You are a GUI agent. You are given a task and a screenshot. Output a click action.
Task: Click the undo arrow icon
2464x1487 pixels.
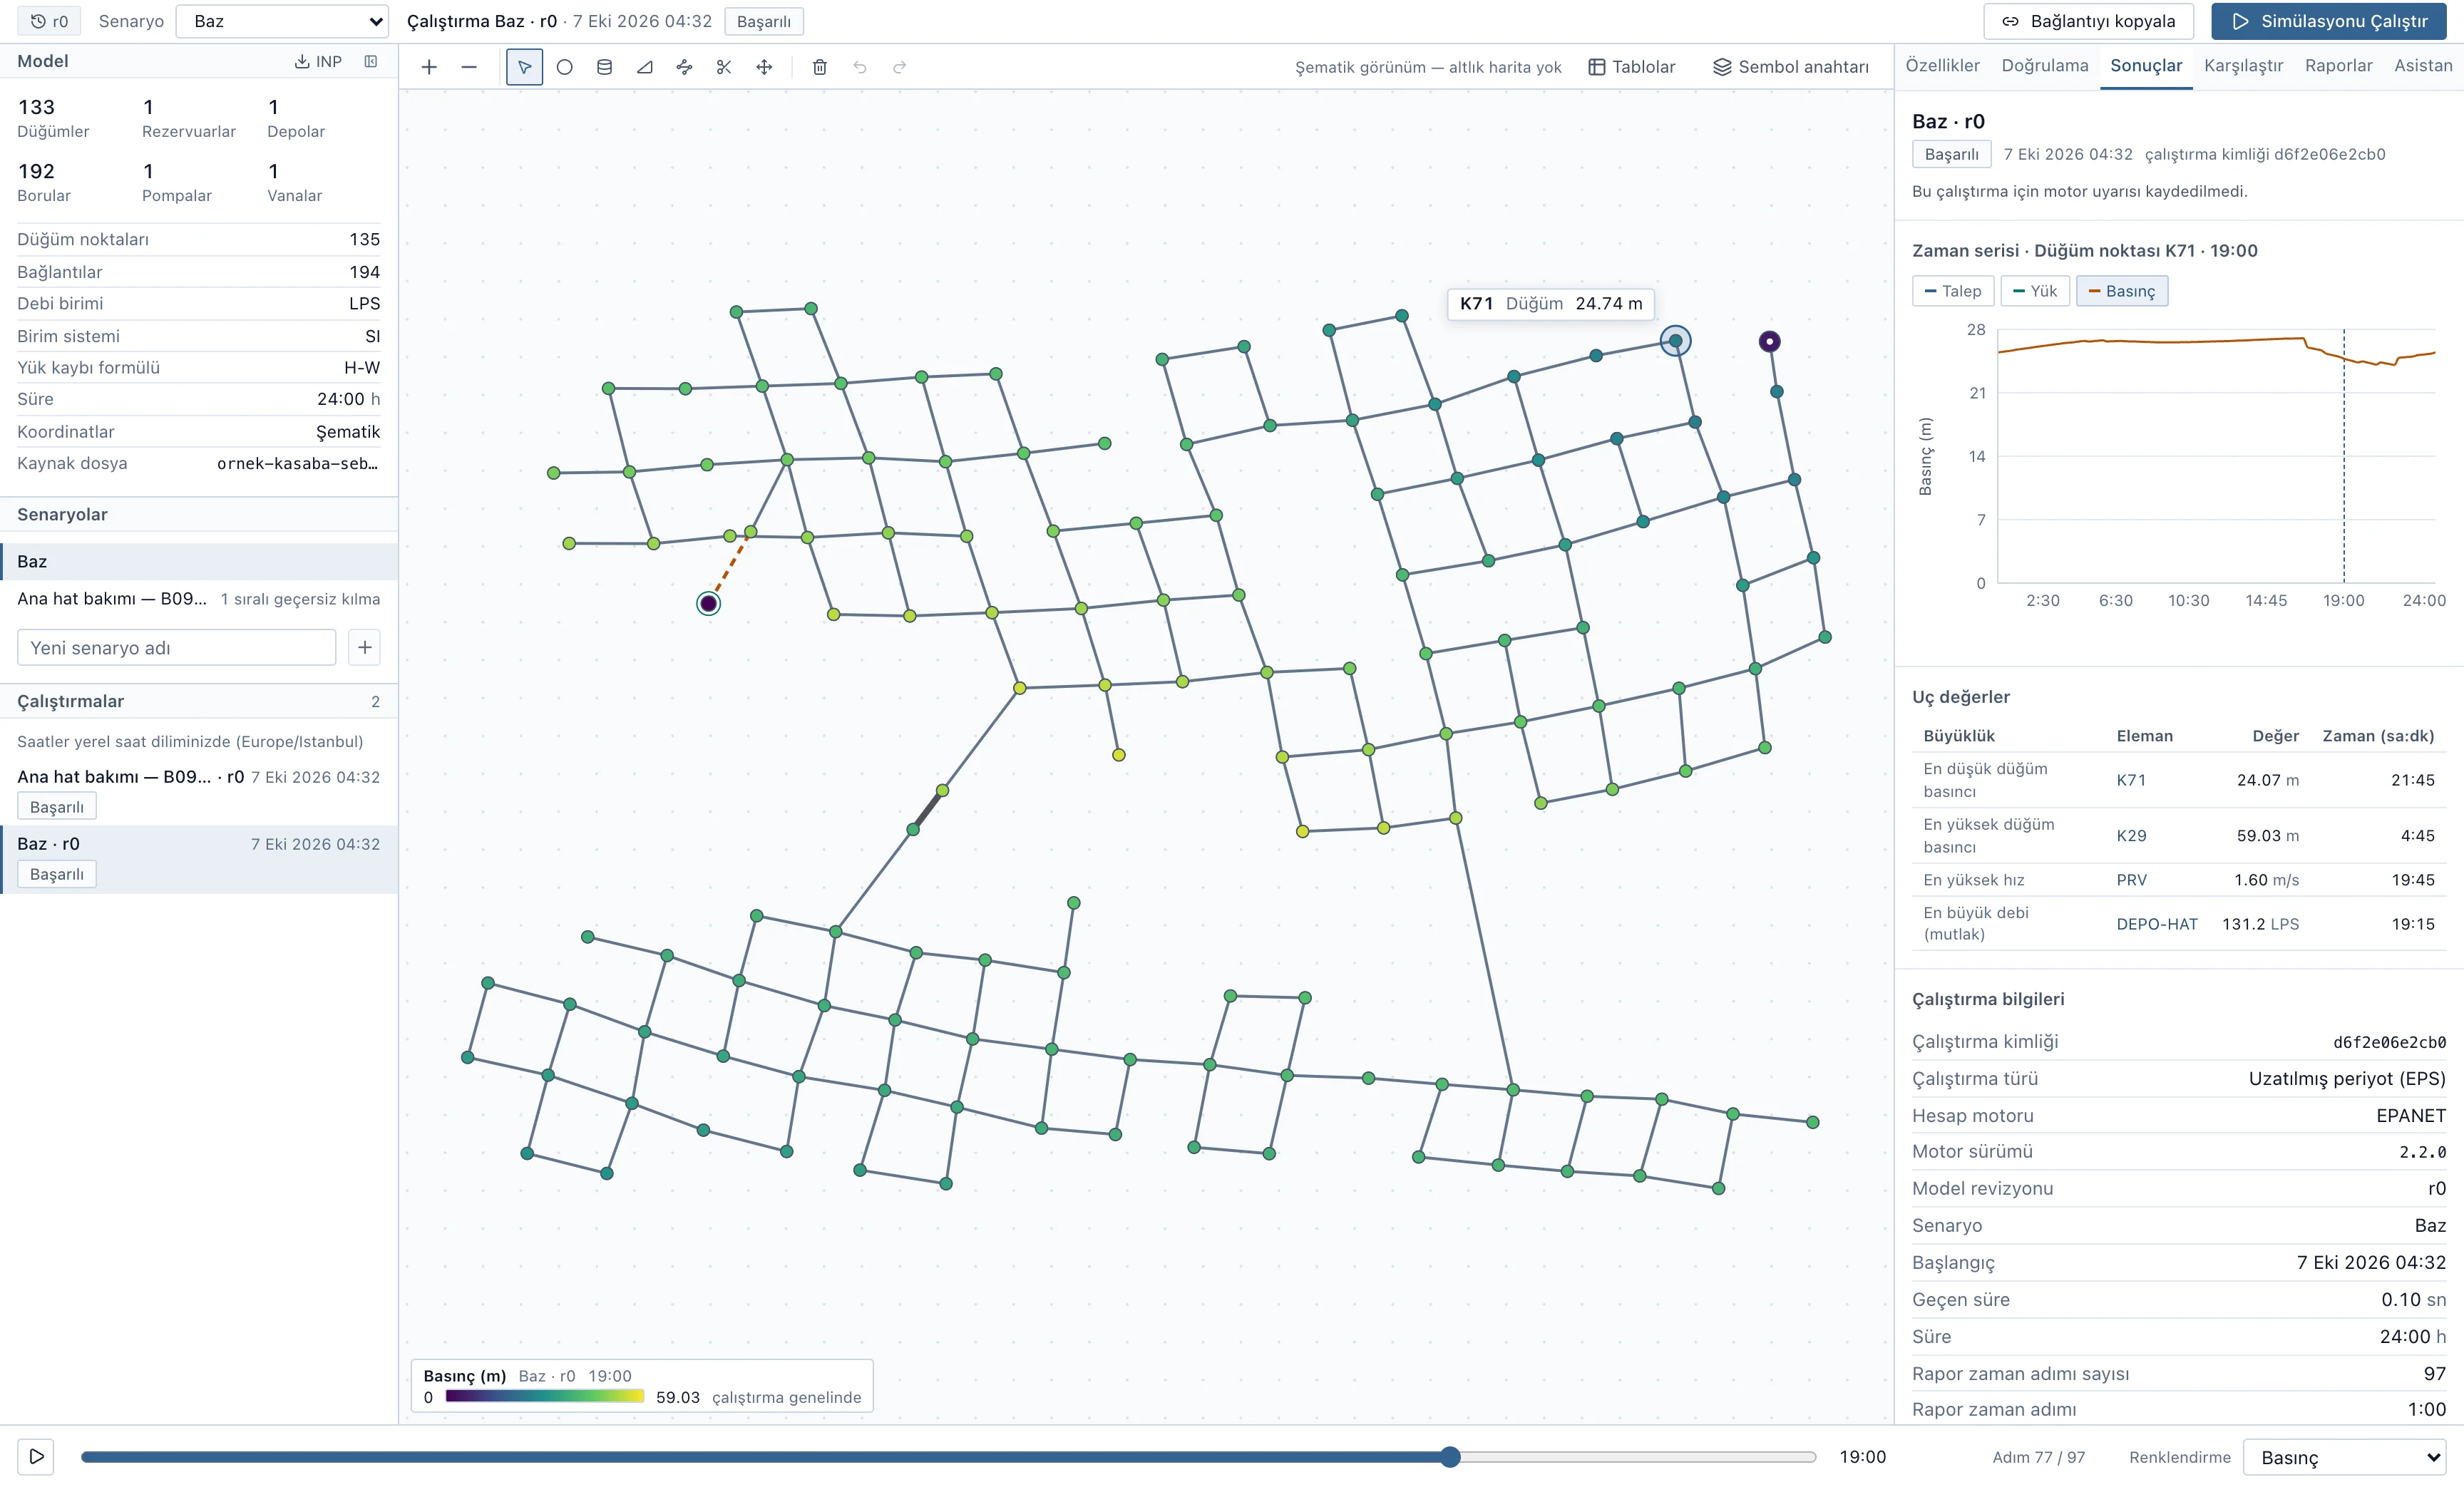[x=860, y=67]
